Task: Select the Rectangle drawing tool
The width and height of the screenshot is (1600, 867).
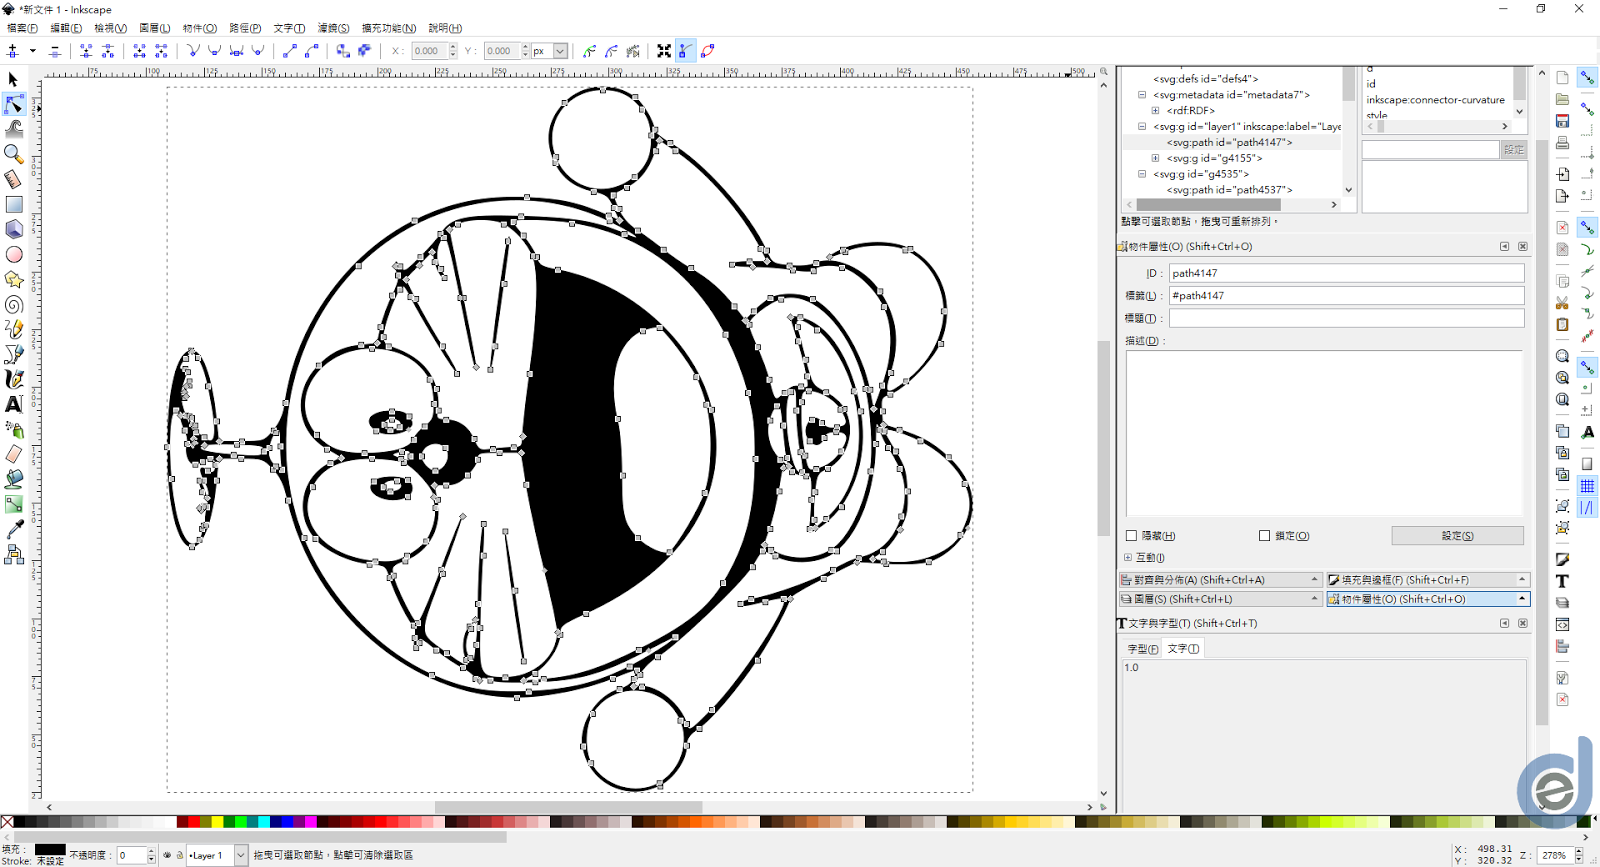Action: pos(14,204)
